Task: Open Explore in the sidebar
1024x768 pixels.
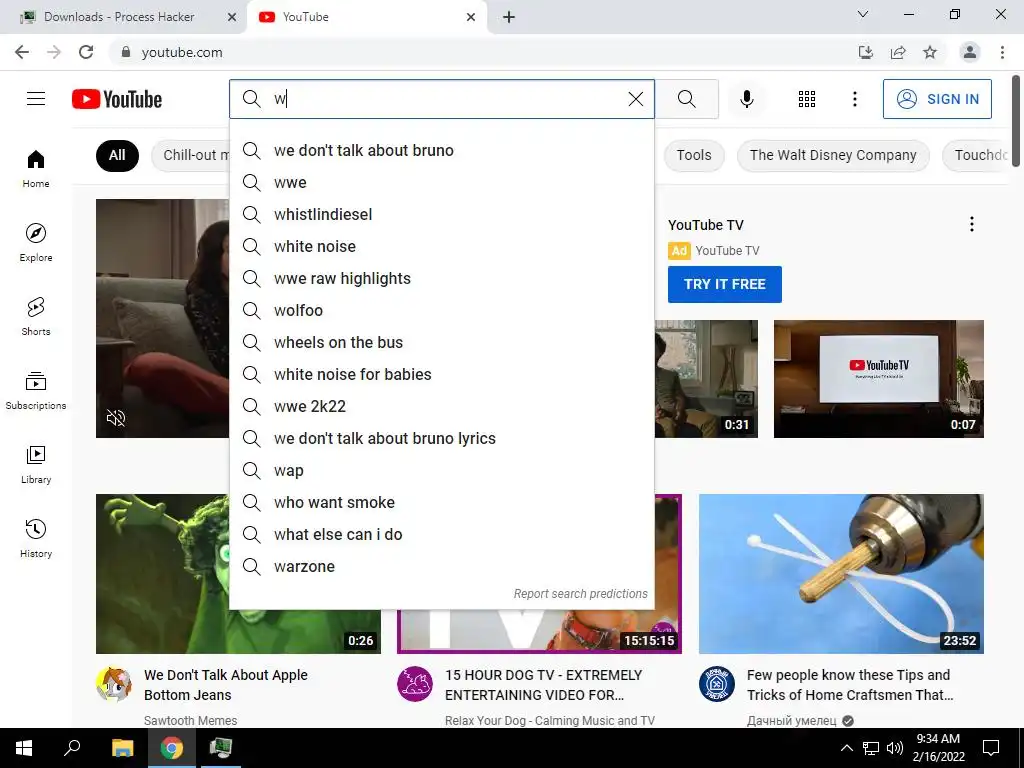Action: (x=36, y=242)
